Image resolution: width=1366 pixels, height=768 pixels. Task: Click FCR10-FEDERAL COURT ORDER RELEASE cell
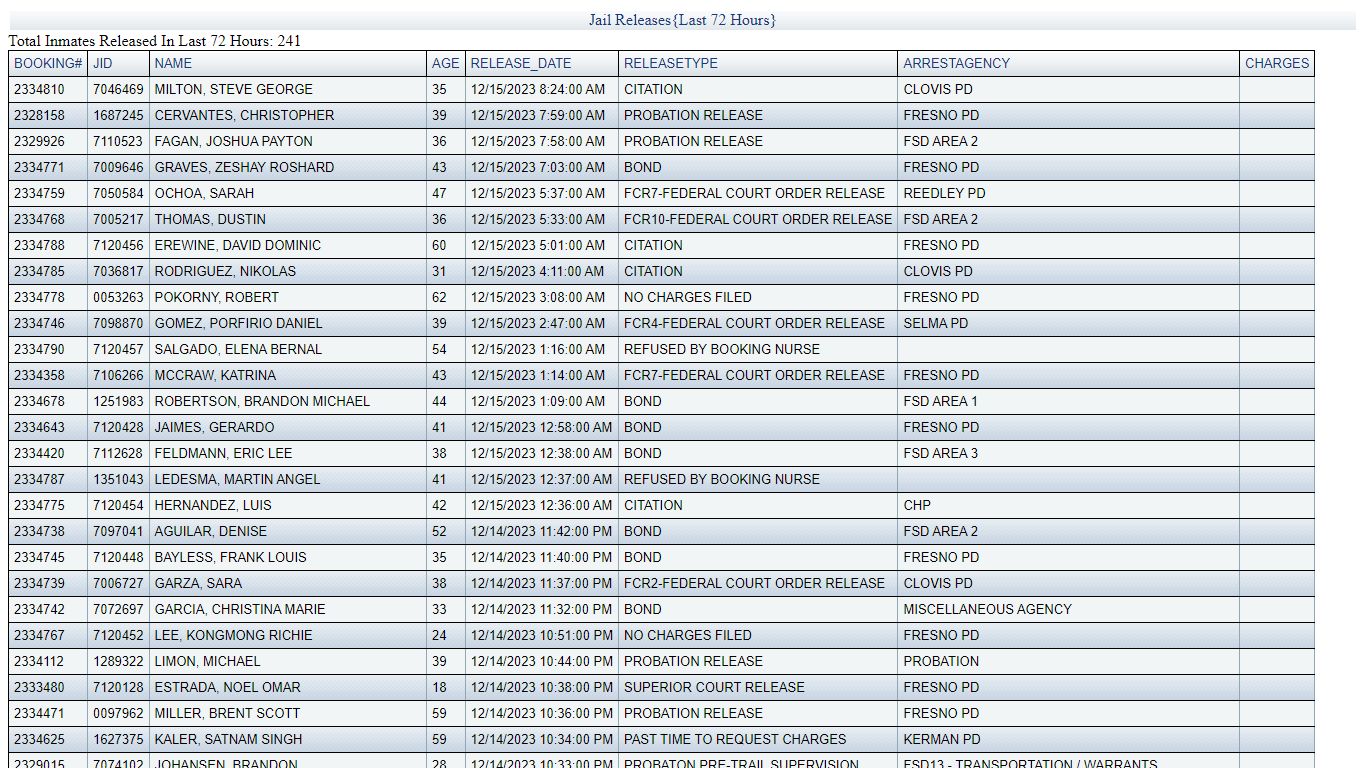pyautogui.click(x=758, y=219)
